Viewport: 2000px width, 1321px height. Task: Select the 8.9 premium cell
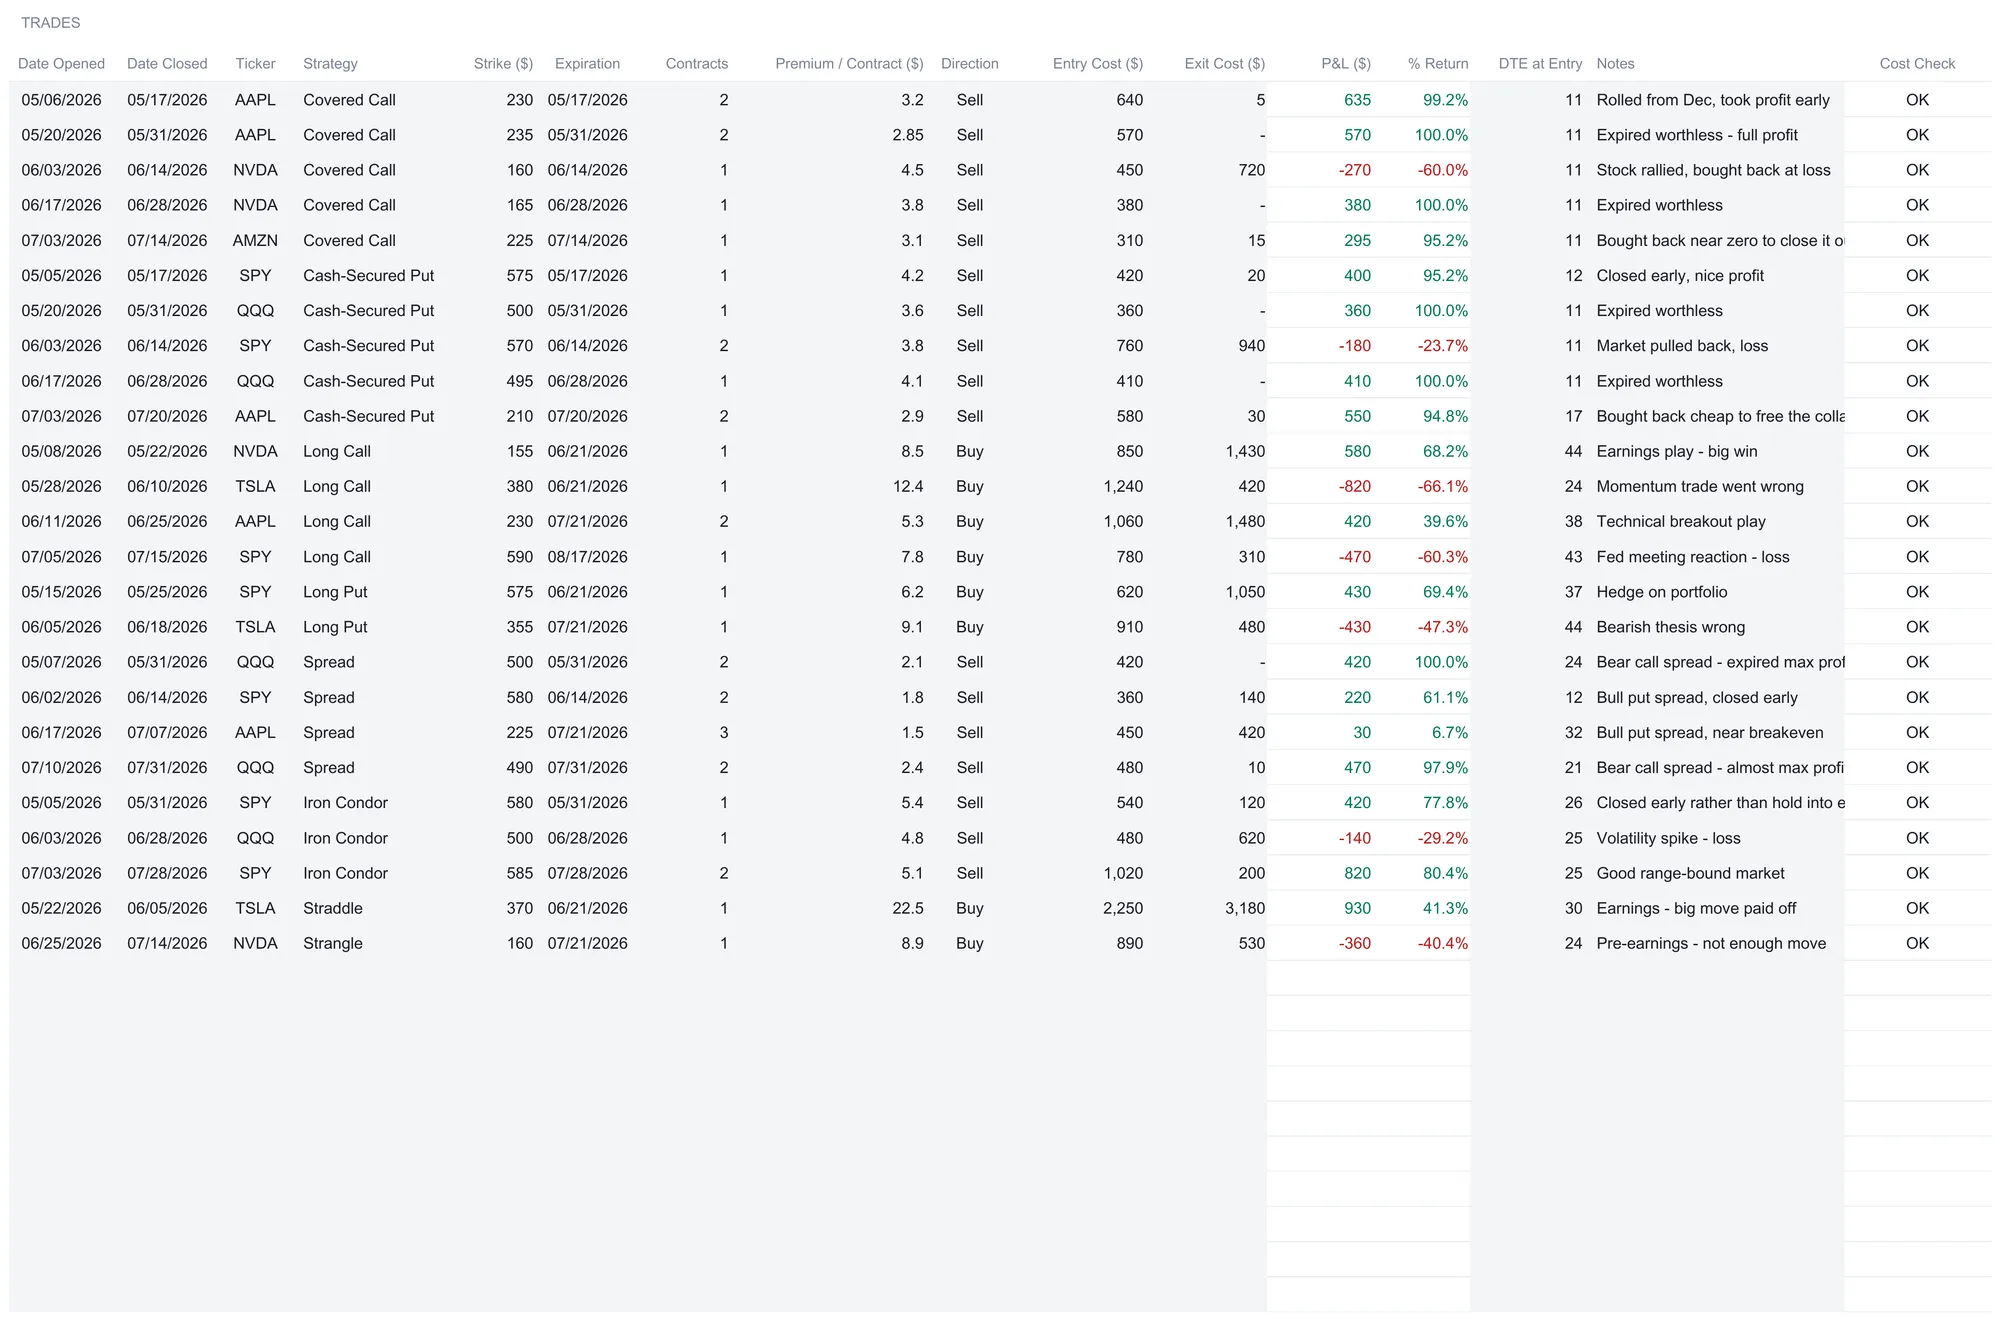tap(911, 943)
